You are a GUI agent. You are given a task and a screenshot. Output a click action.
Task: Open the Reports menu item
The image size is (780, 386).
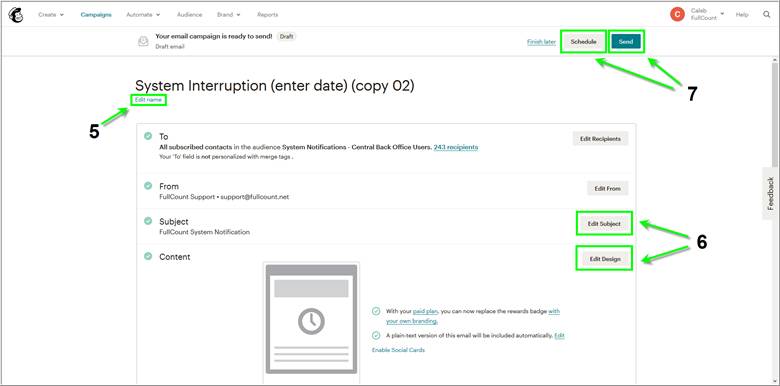pos(268,15)
